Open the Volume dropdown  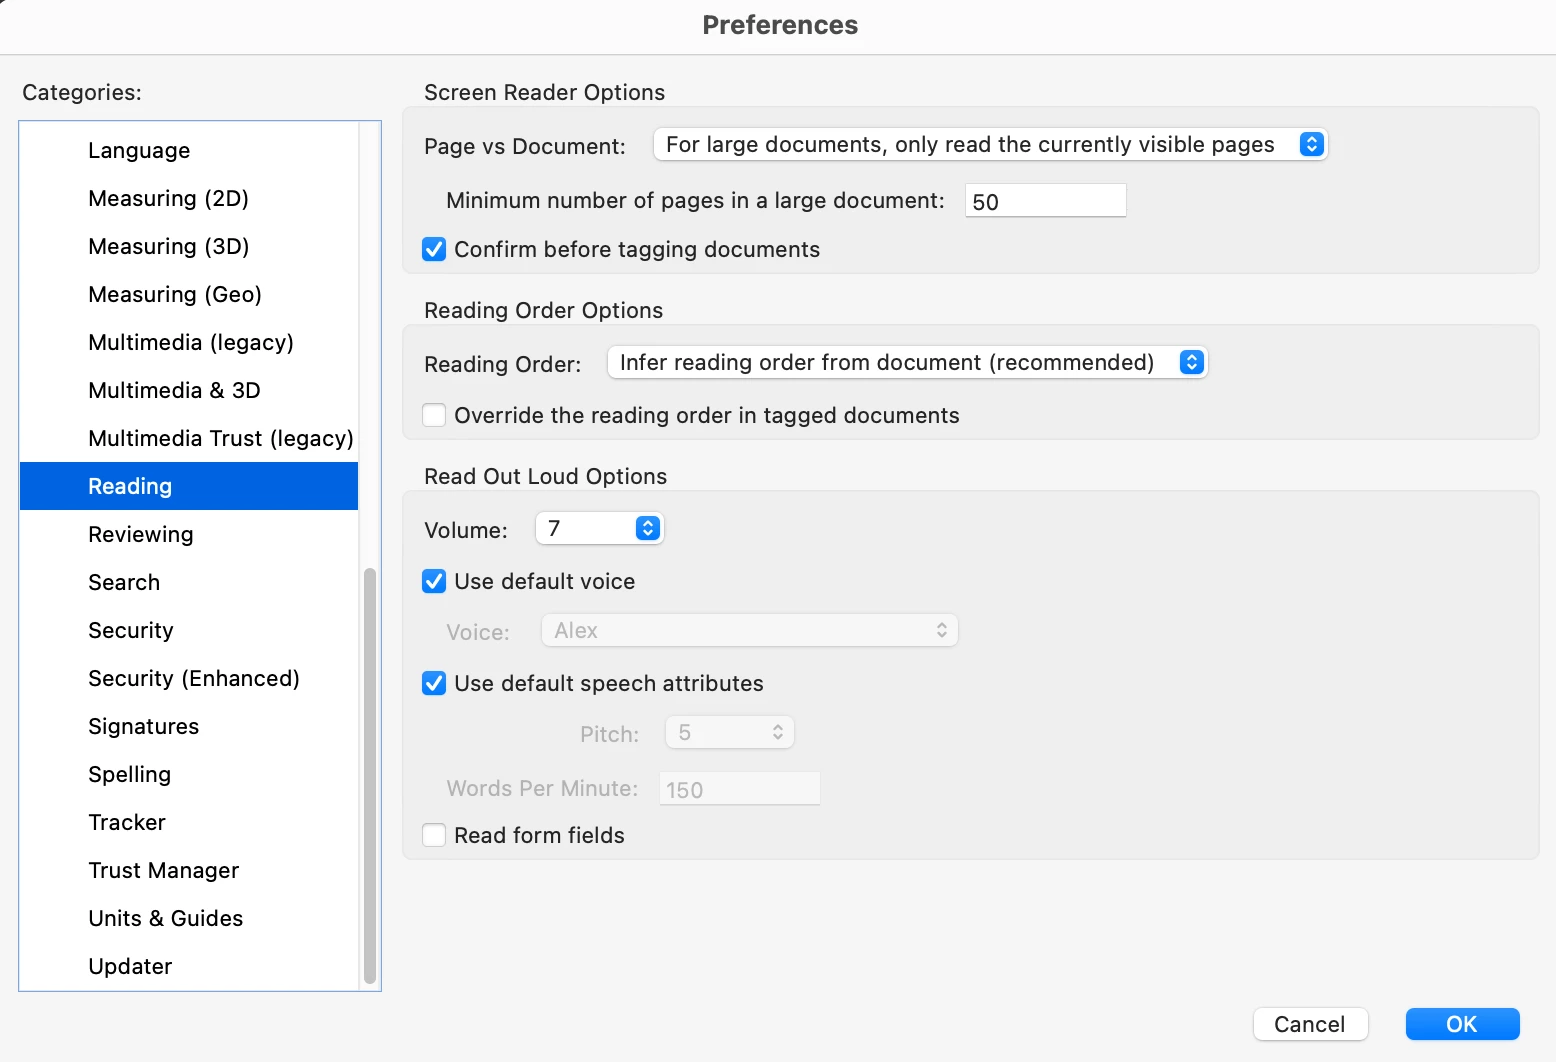600,528
